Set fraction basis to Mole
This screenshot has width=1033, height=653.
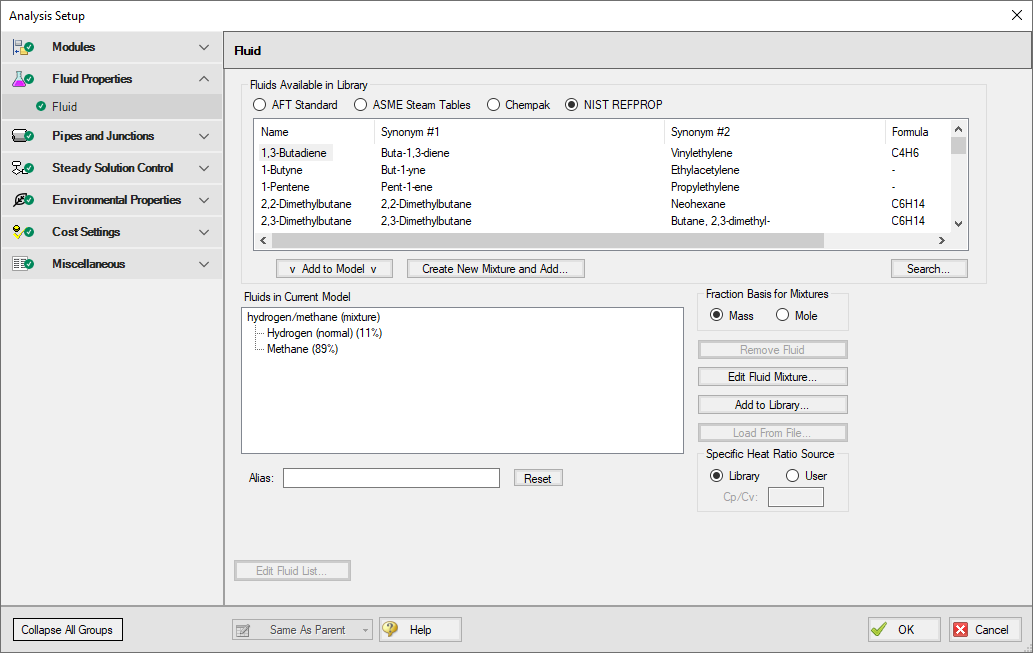click(x=783, y=316)
